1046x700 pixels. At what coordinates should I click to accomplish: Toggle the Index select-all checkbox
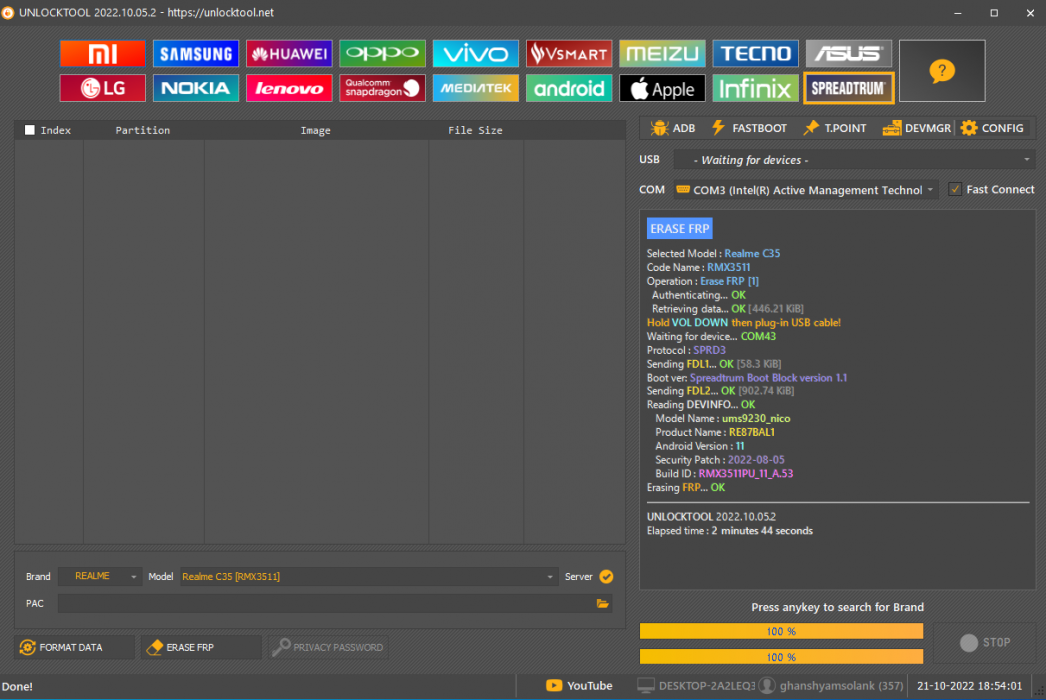(x=29, y=130)
